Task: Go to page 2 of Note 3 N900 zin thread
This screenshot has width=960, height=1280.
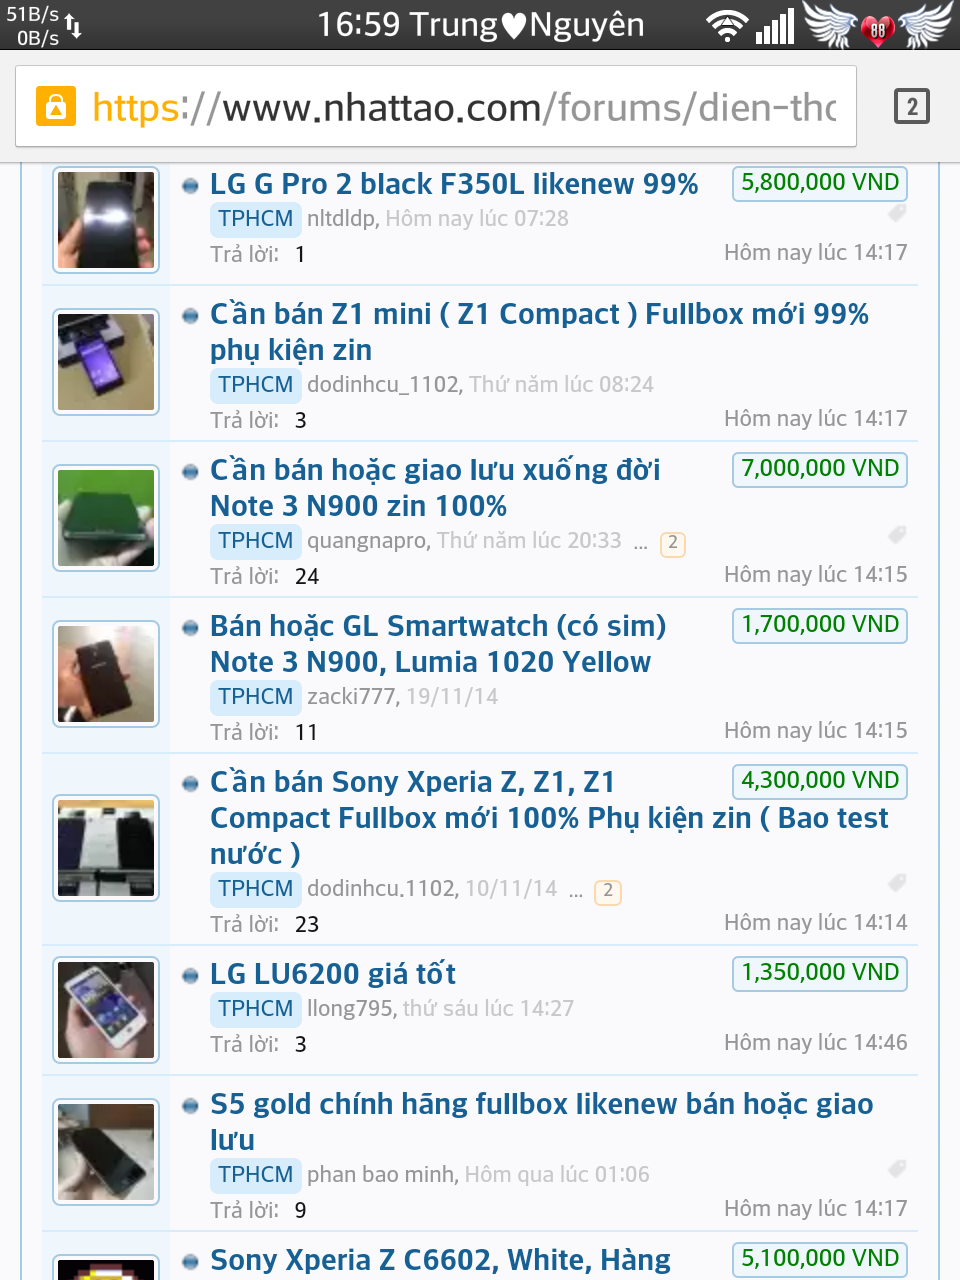Action: 673,543
